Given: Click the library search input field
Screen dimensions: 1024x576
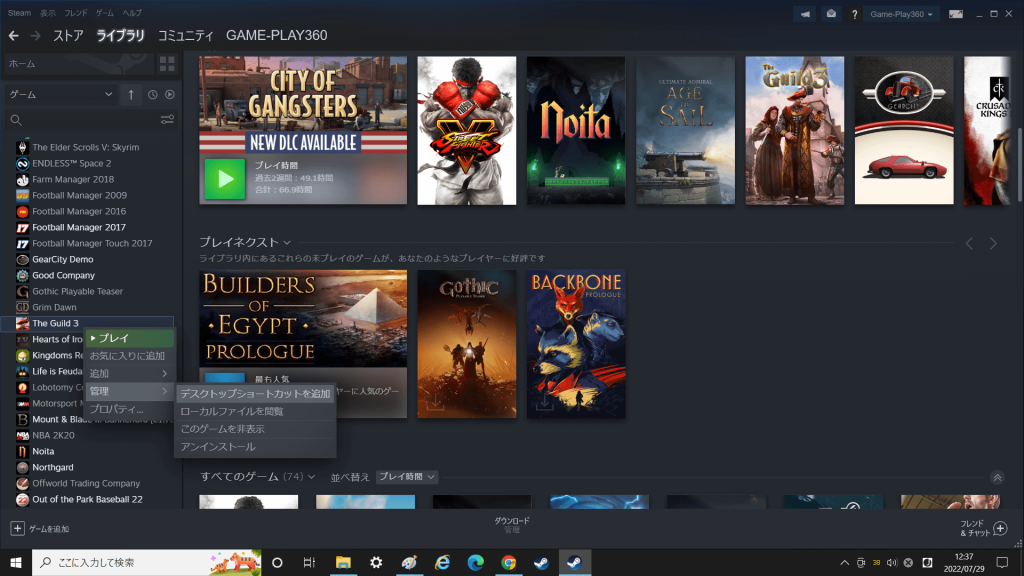Looking at the screenshot, I should [90, 120].
